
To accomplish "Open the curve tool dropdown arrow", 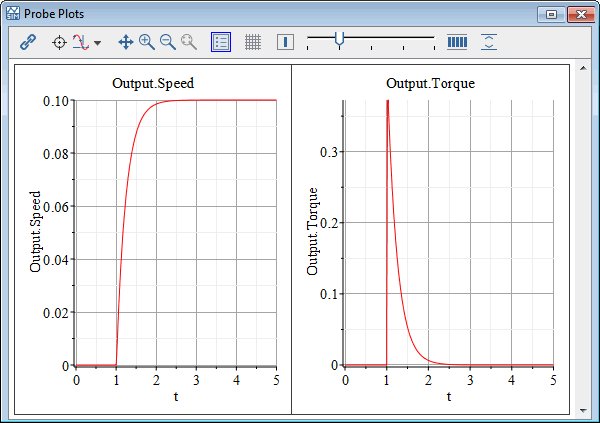I will 97,43.
